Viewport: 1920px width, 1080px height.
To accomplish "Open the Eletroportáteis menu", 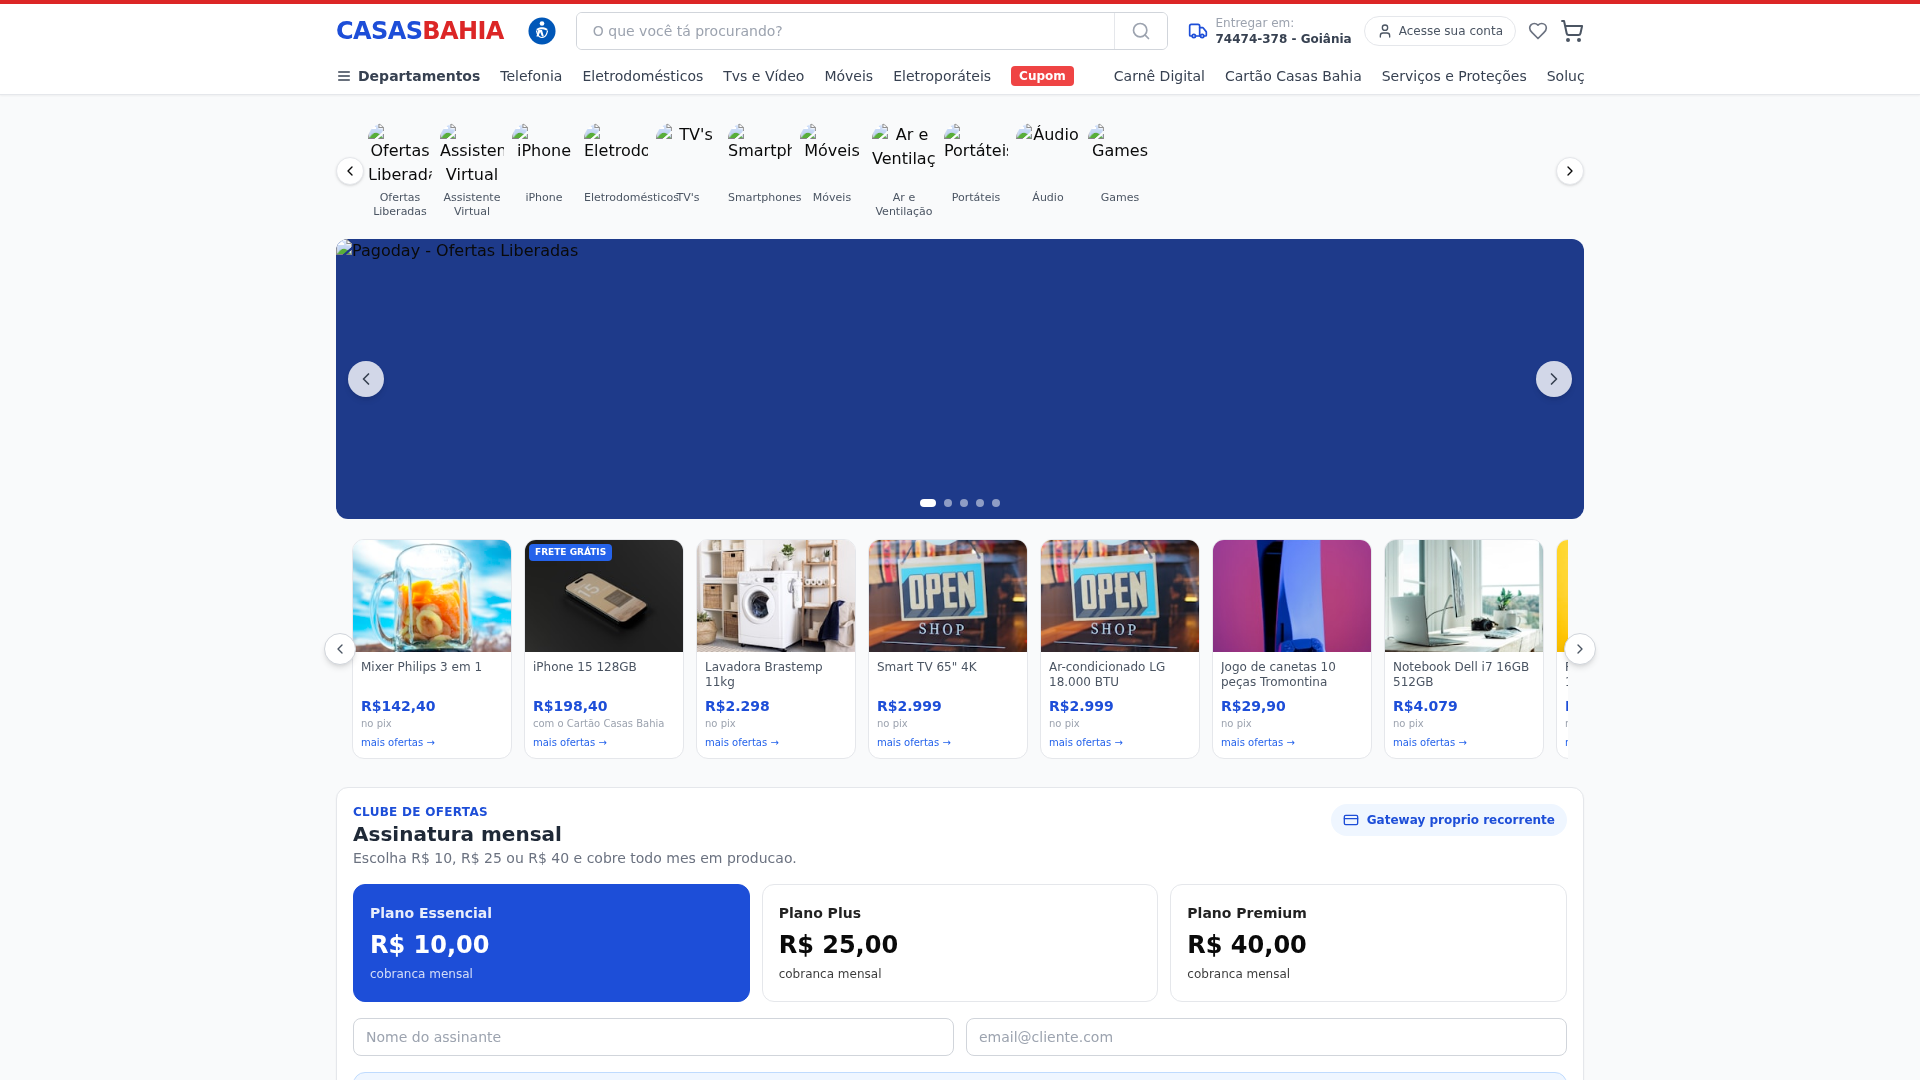I will click(x=942, y=76).
